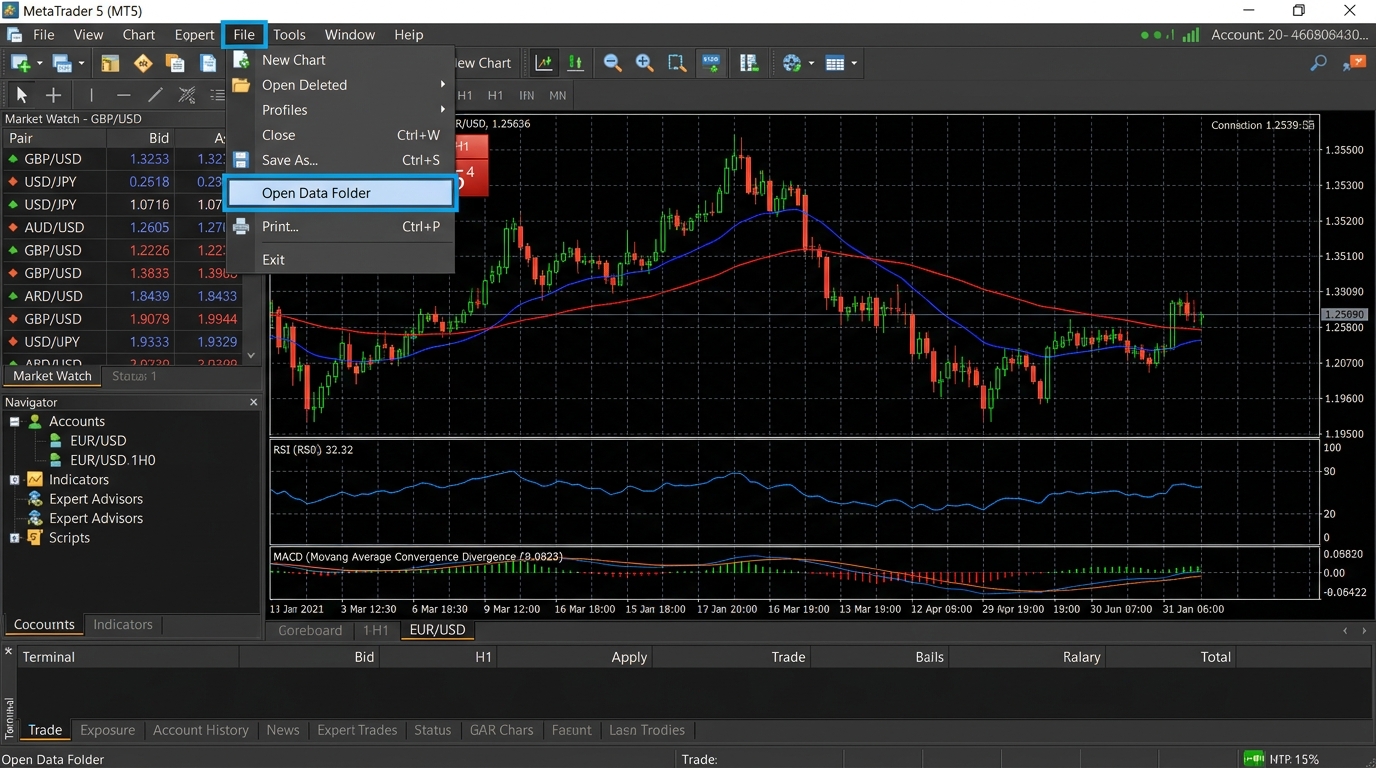
Task: Open the dropdown arrow beside the gear icon
Action: (811, 63)
